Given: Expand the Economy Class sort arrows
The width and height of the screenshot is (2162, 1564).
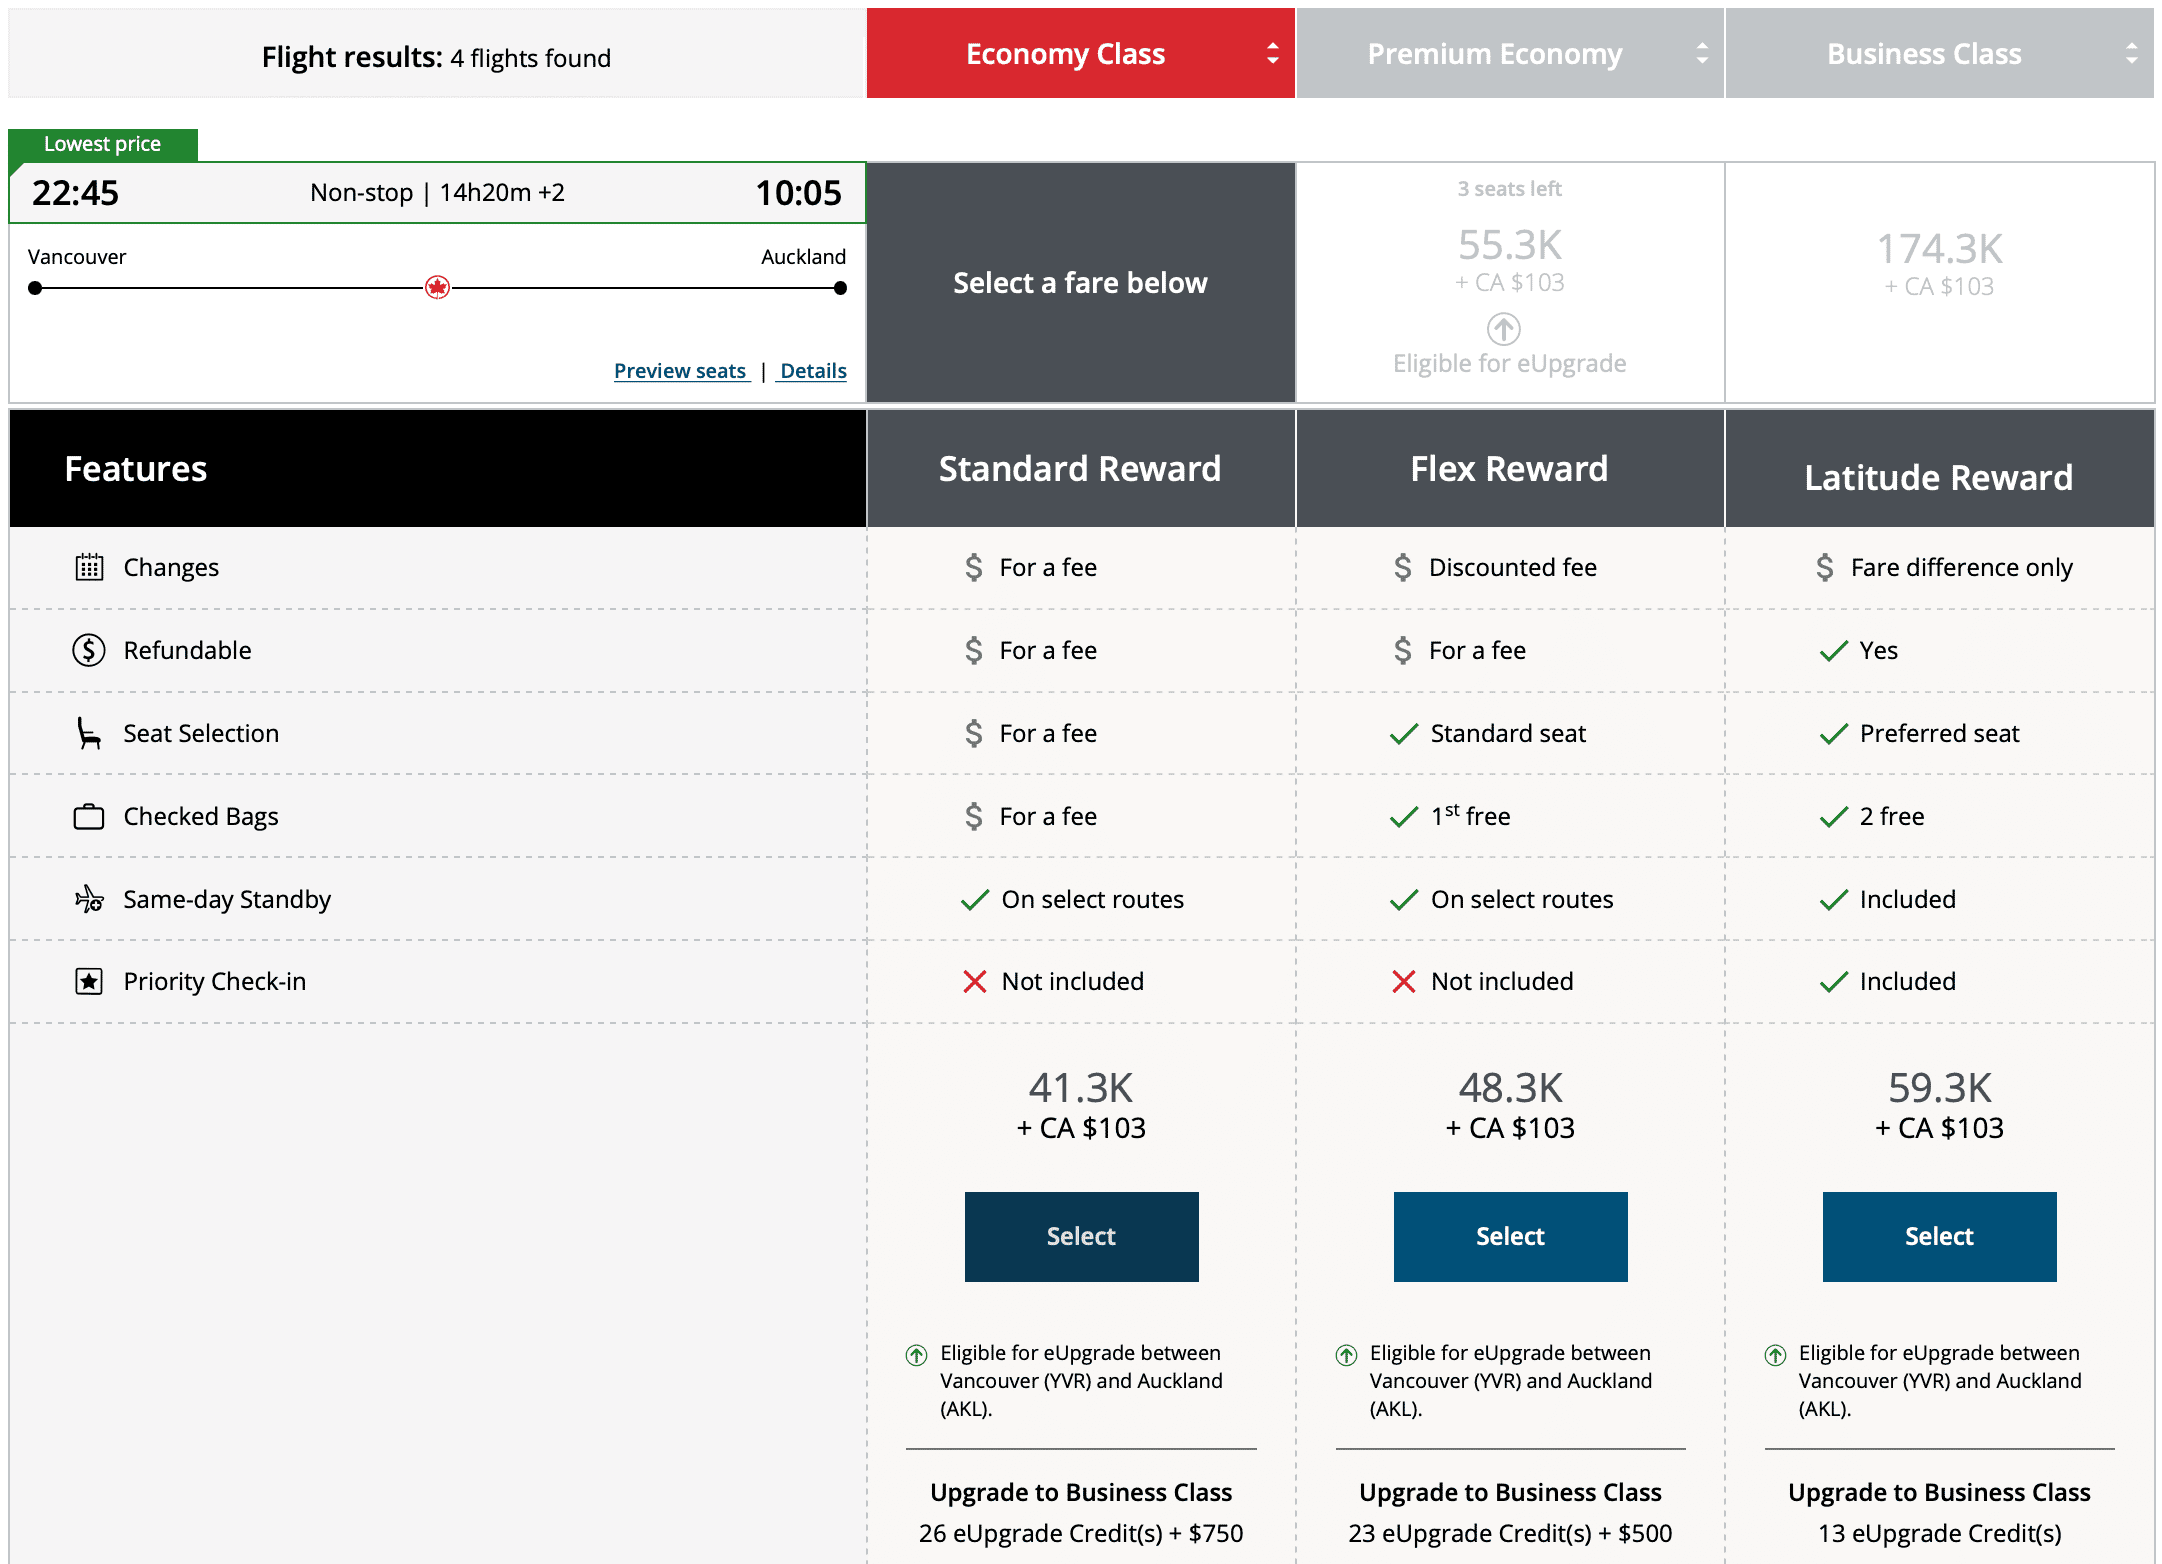Looking at the screenshot, I should click(x=1272, y=53).
